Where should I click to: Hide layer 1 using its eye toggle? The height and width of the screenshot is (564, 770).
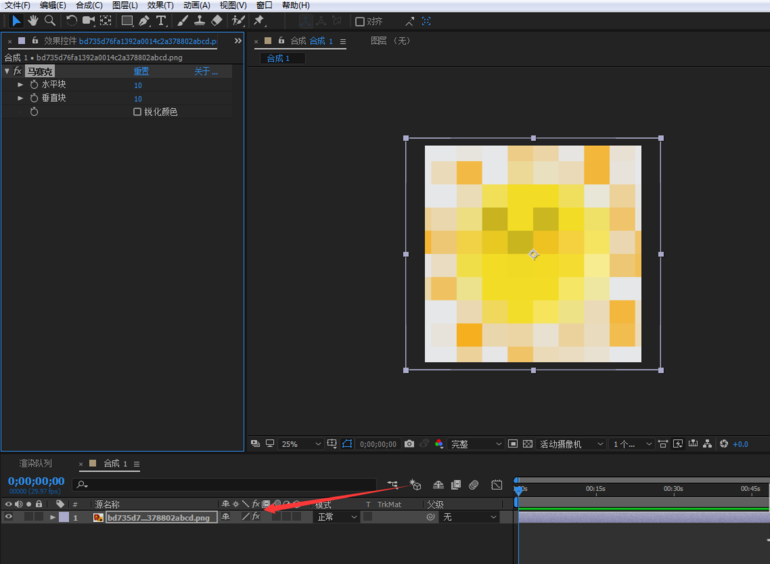[x=8, y=517]
